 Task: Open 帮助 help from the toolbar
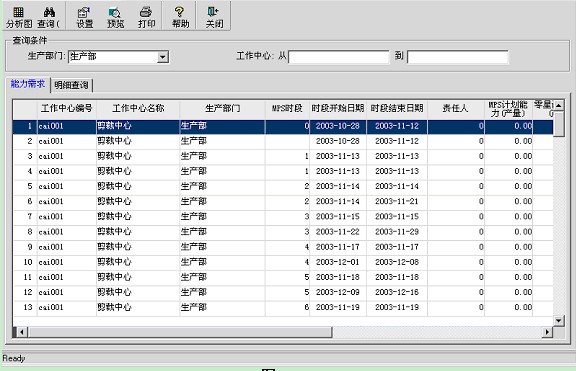pyautogui.click(x=180, y=17)
